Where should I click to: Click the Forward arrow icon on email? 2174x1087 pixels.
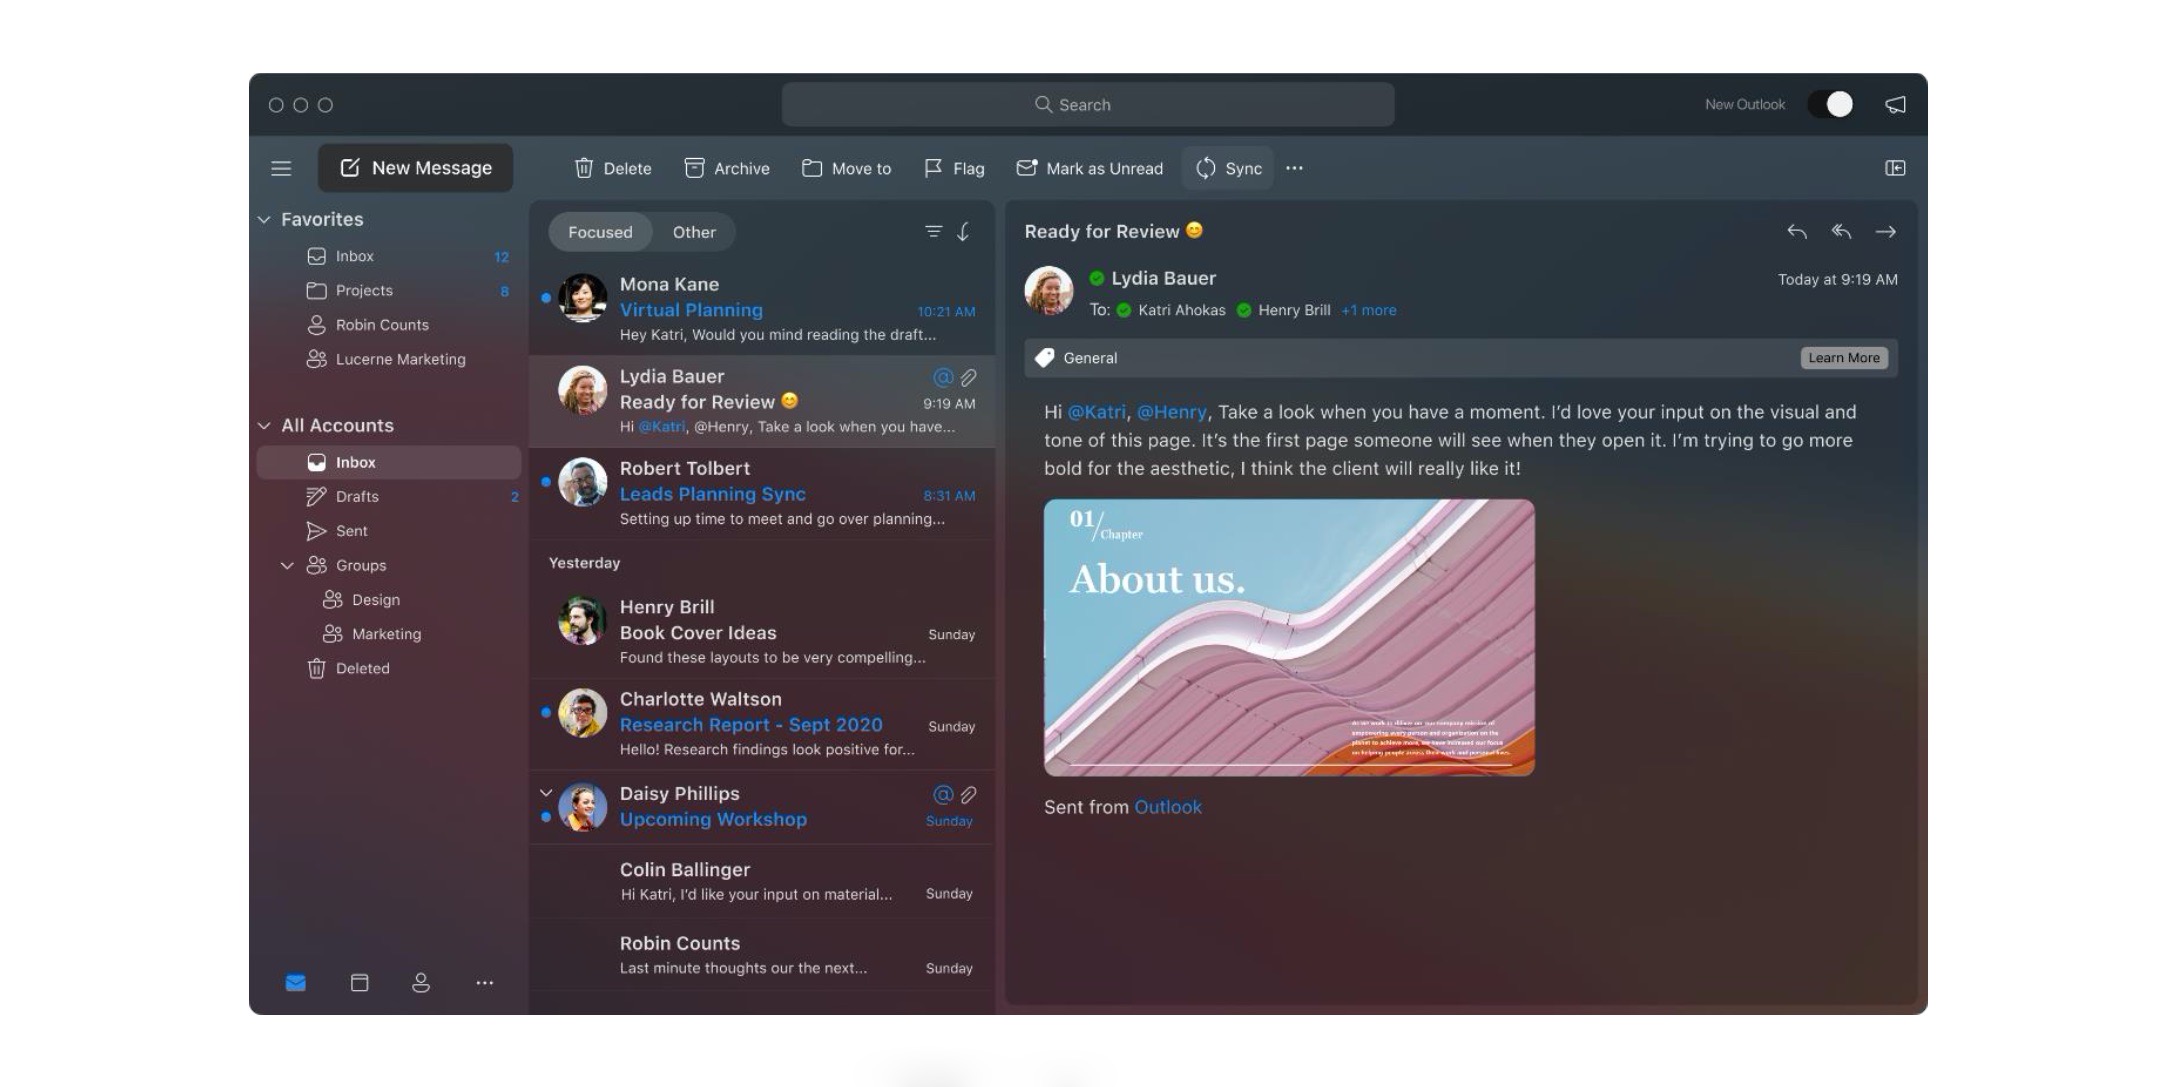tap(1886, 232)
